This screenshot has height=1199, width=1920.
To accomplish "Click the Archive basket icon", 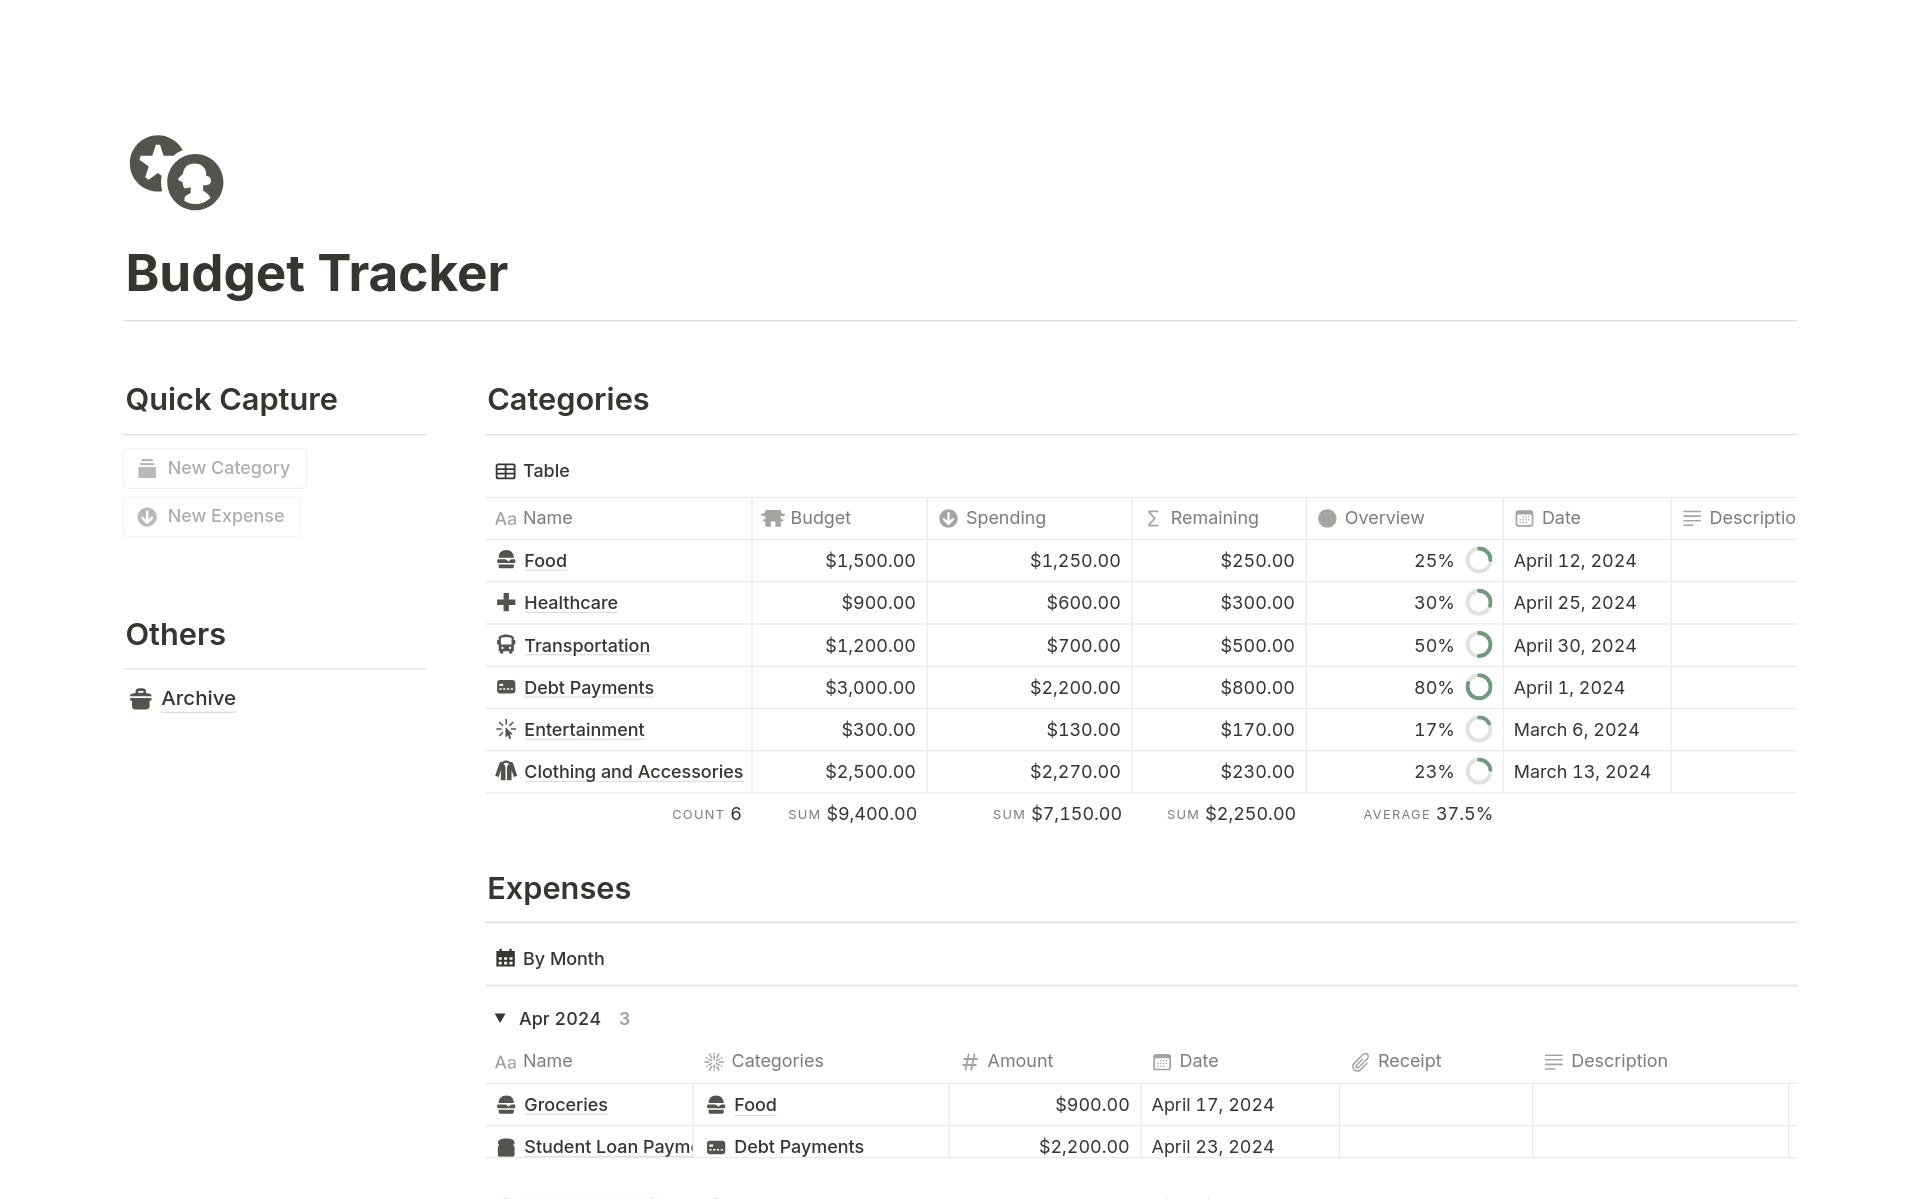I will (141, 698).
